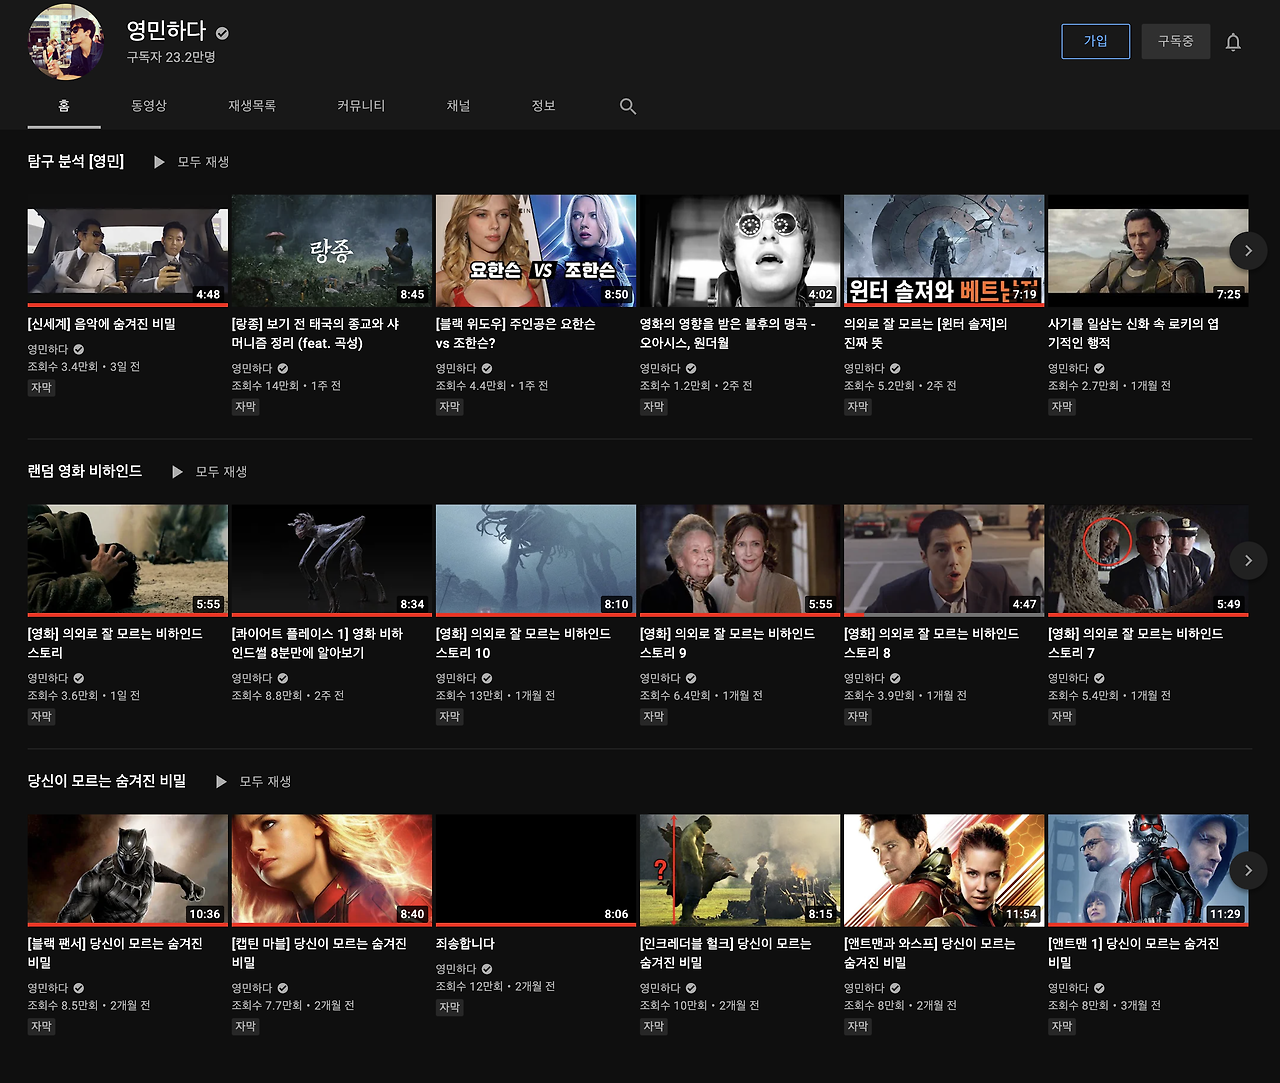The height and width of the screenshot is (1083, 1280).
Task: Open the [앤트맨과 와스프] video title
Action: click(930, 953)
